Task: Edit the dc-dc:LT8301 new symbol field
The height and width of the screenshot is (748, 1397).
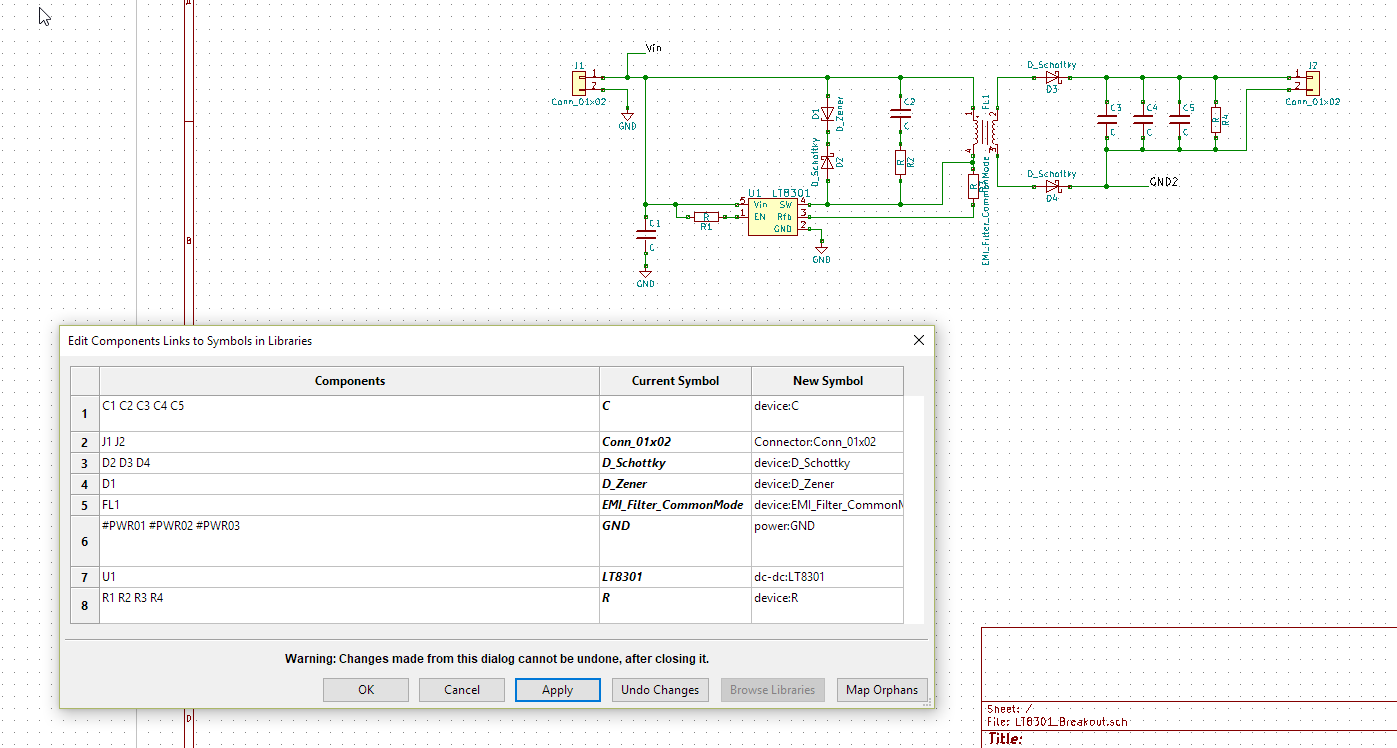Action: point(826,577)
